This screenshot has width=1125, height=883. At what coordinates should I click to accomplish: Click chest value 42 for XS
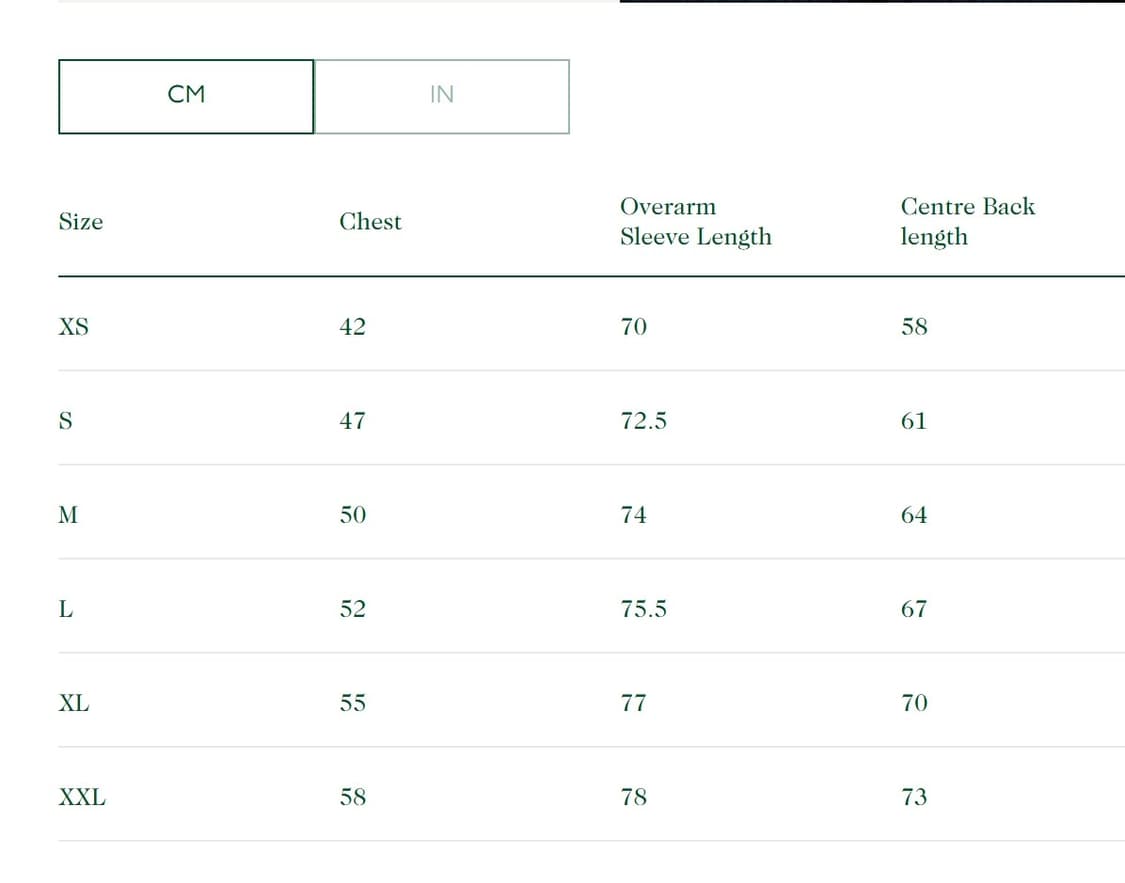pos(352,327)
